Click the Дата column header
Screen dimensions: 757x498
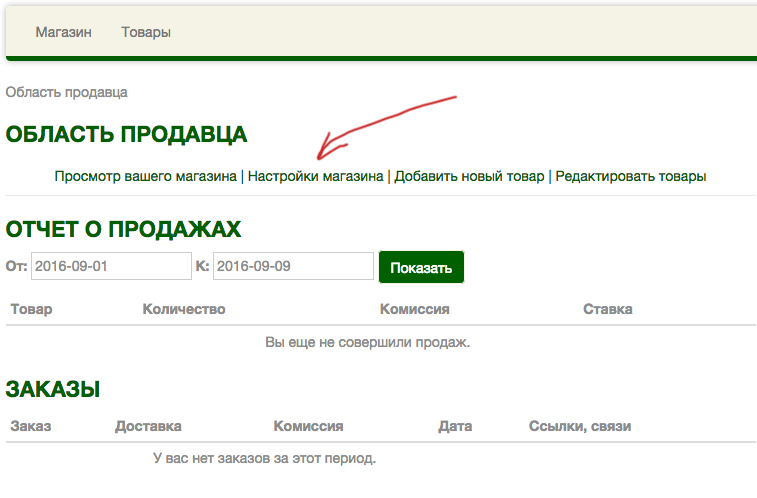point(455,426)
